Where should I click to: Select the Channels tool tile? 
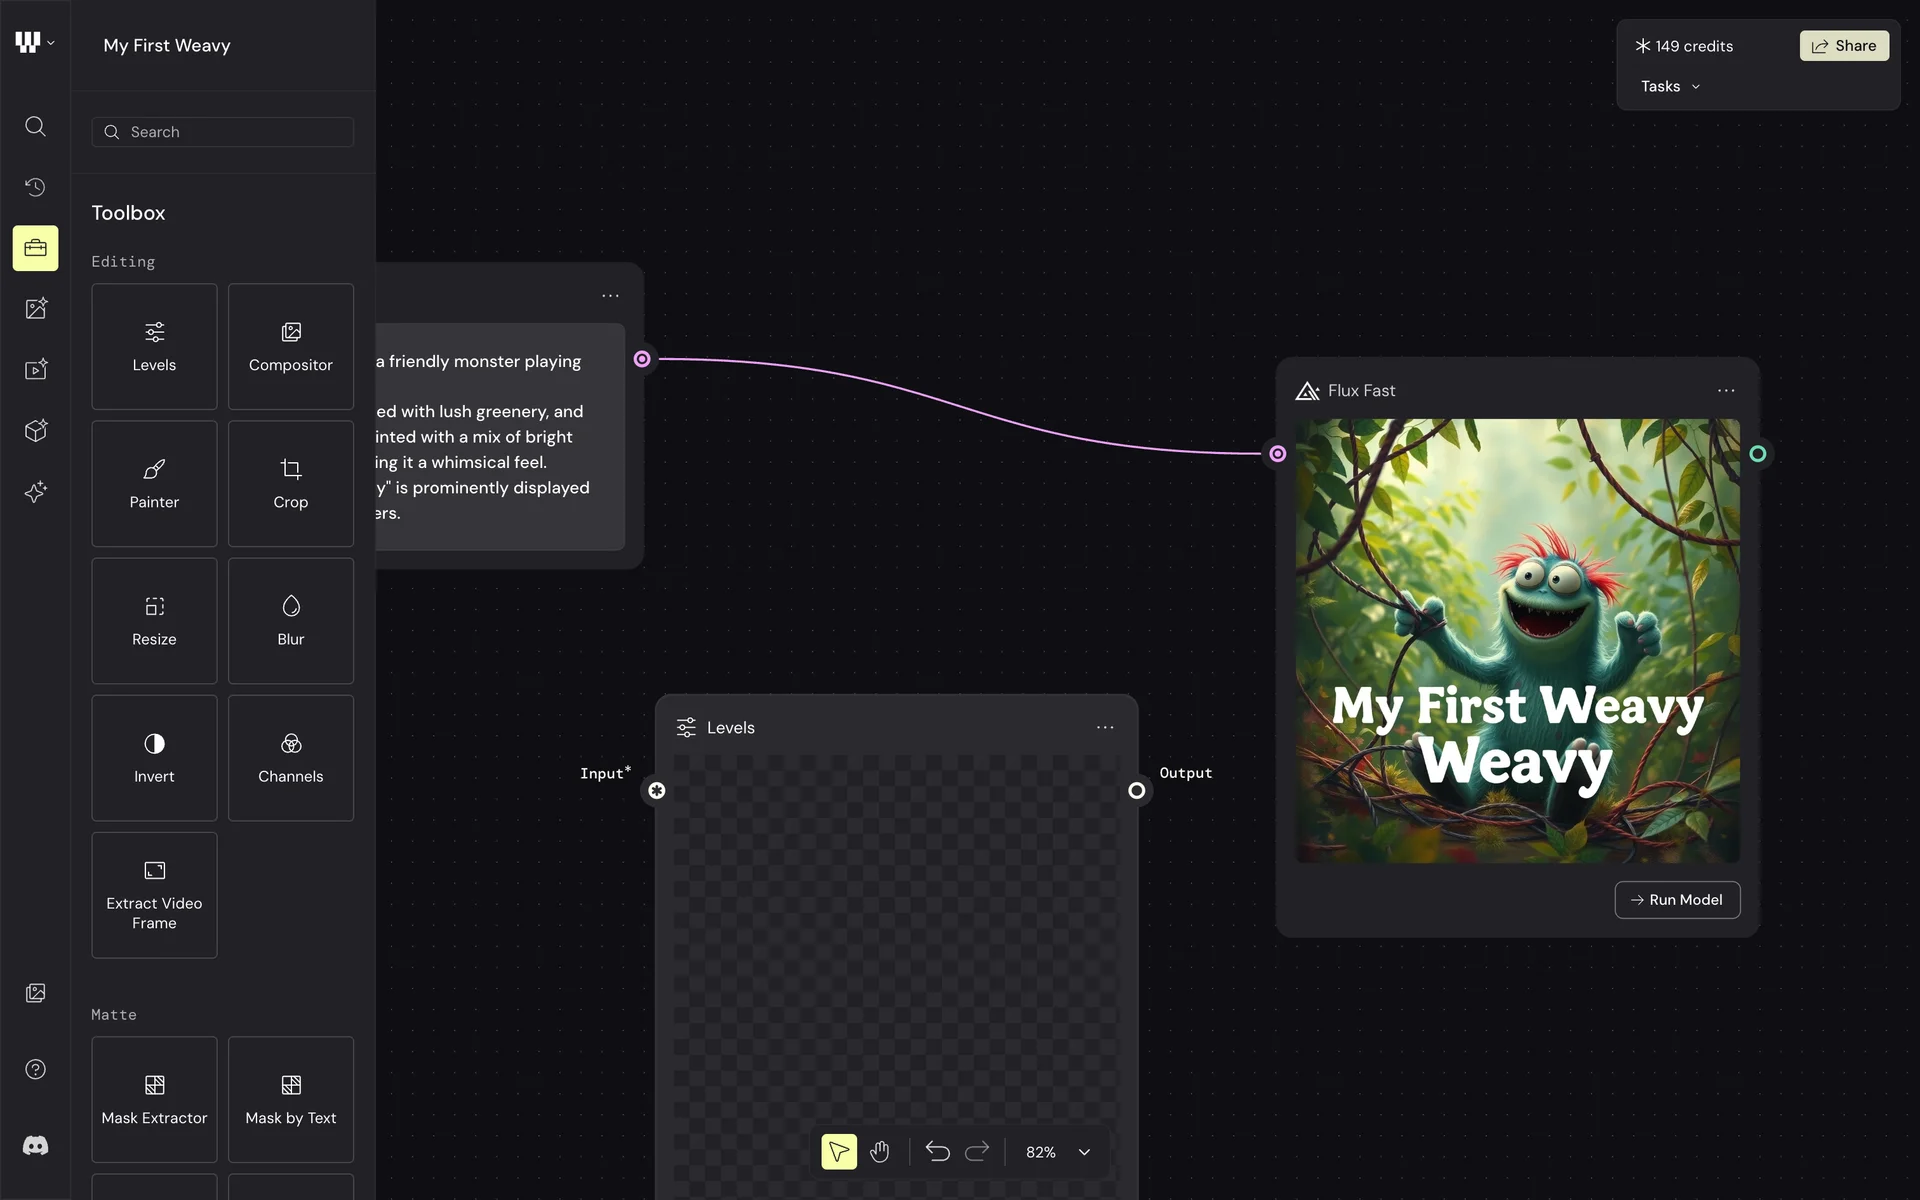290,758
